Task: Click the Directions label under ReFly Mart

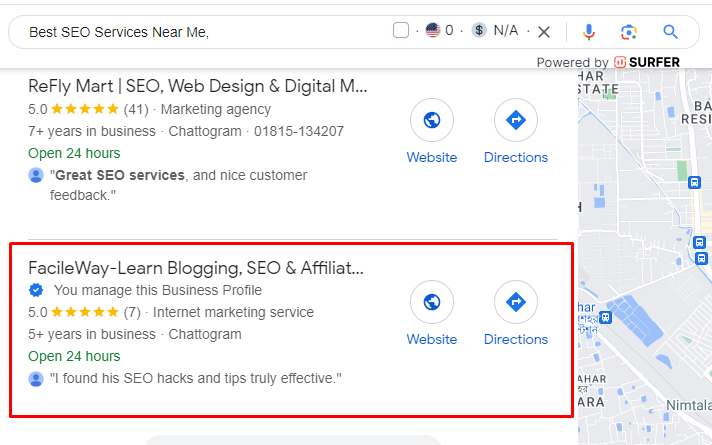Action: (x=516, y=157)
